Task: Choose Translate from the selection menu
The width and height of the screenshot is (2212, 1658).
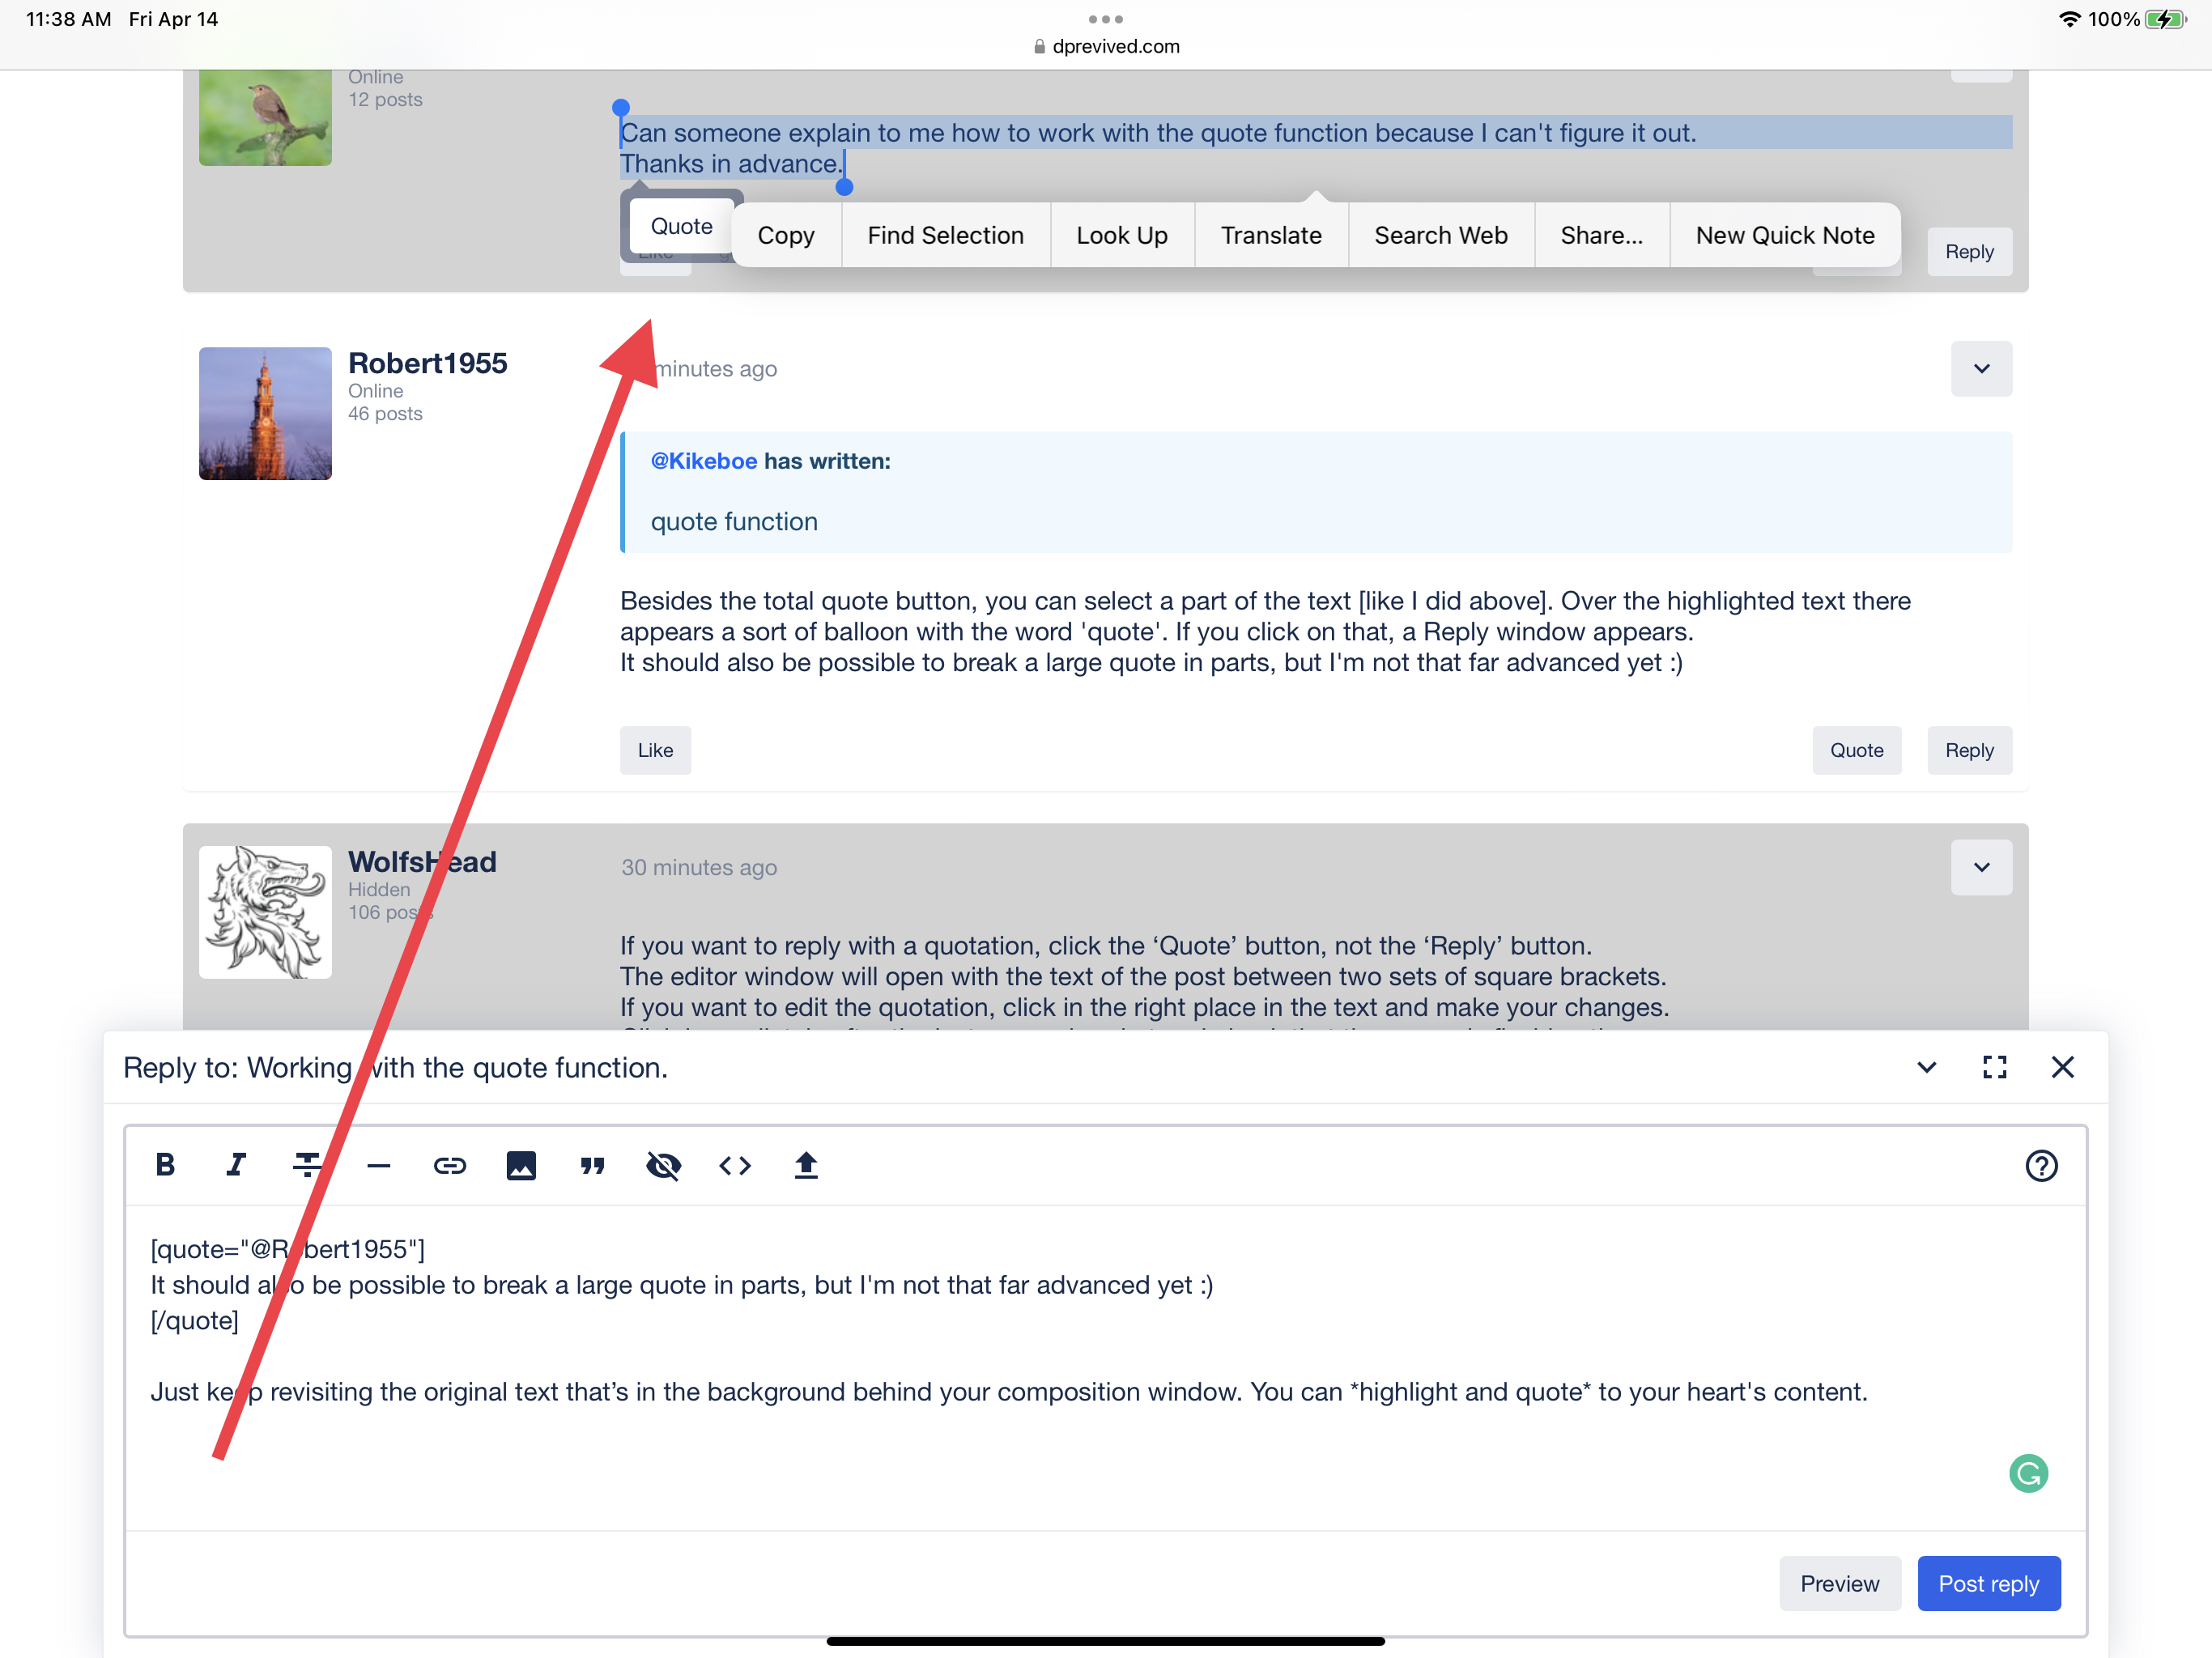Action: point(1271,236)
